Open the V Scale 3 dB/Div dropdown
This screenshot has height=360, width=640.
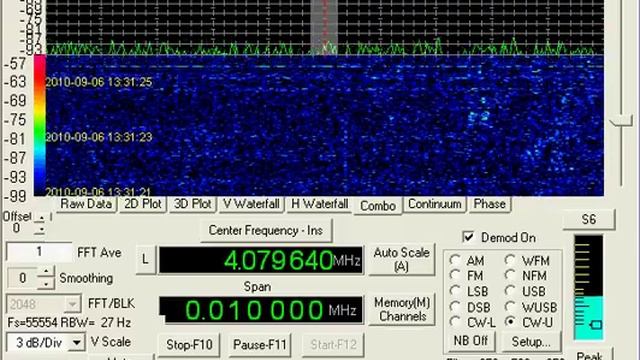pyautogui.click(x=77, y=342)
